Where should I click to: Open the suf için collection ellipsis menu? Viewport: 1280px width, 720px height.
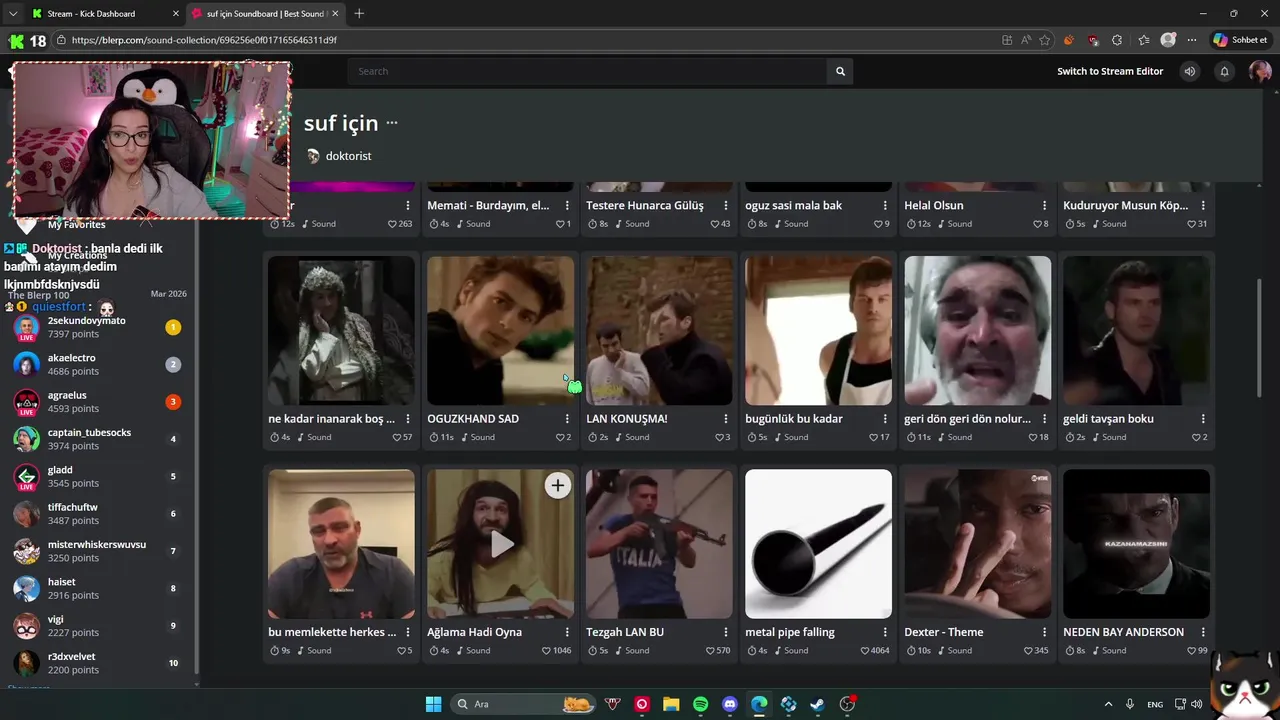(x=392, y=123)
